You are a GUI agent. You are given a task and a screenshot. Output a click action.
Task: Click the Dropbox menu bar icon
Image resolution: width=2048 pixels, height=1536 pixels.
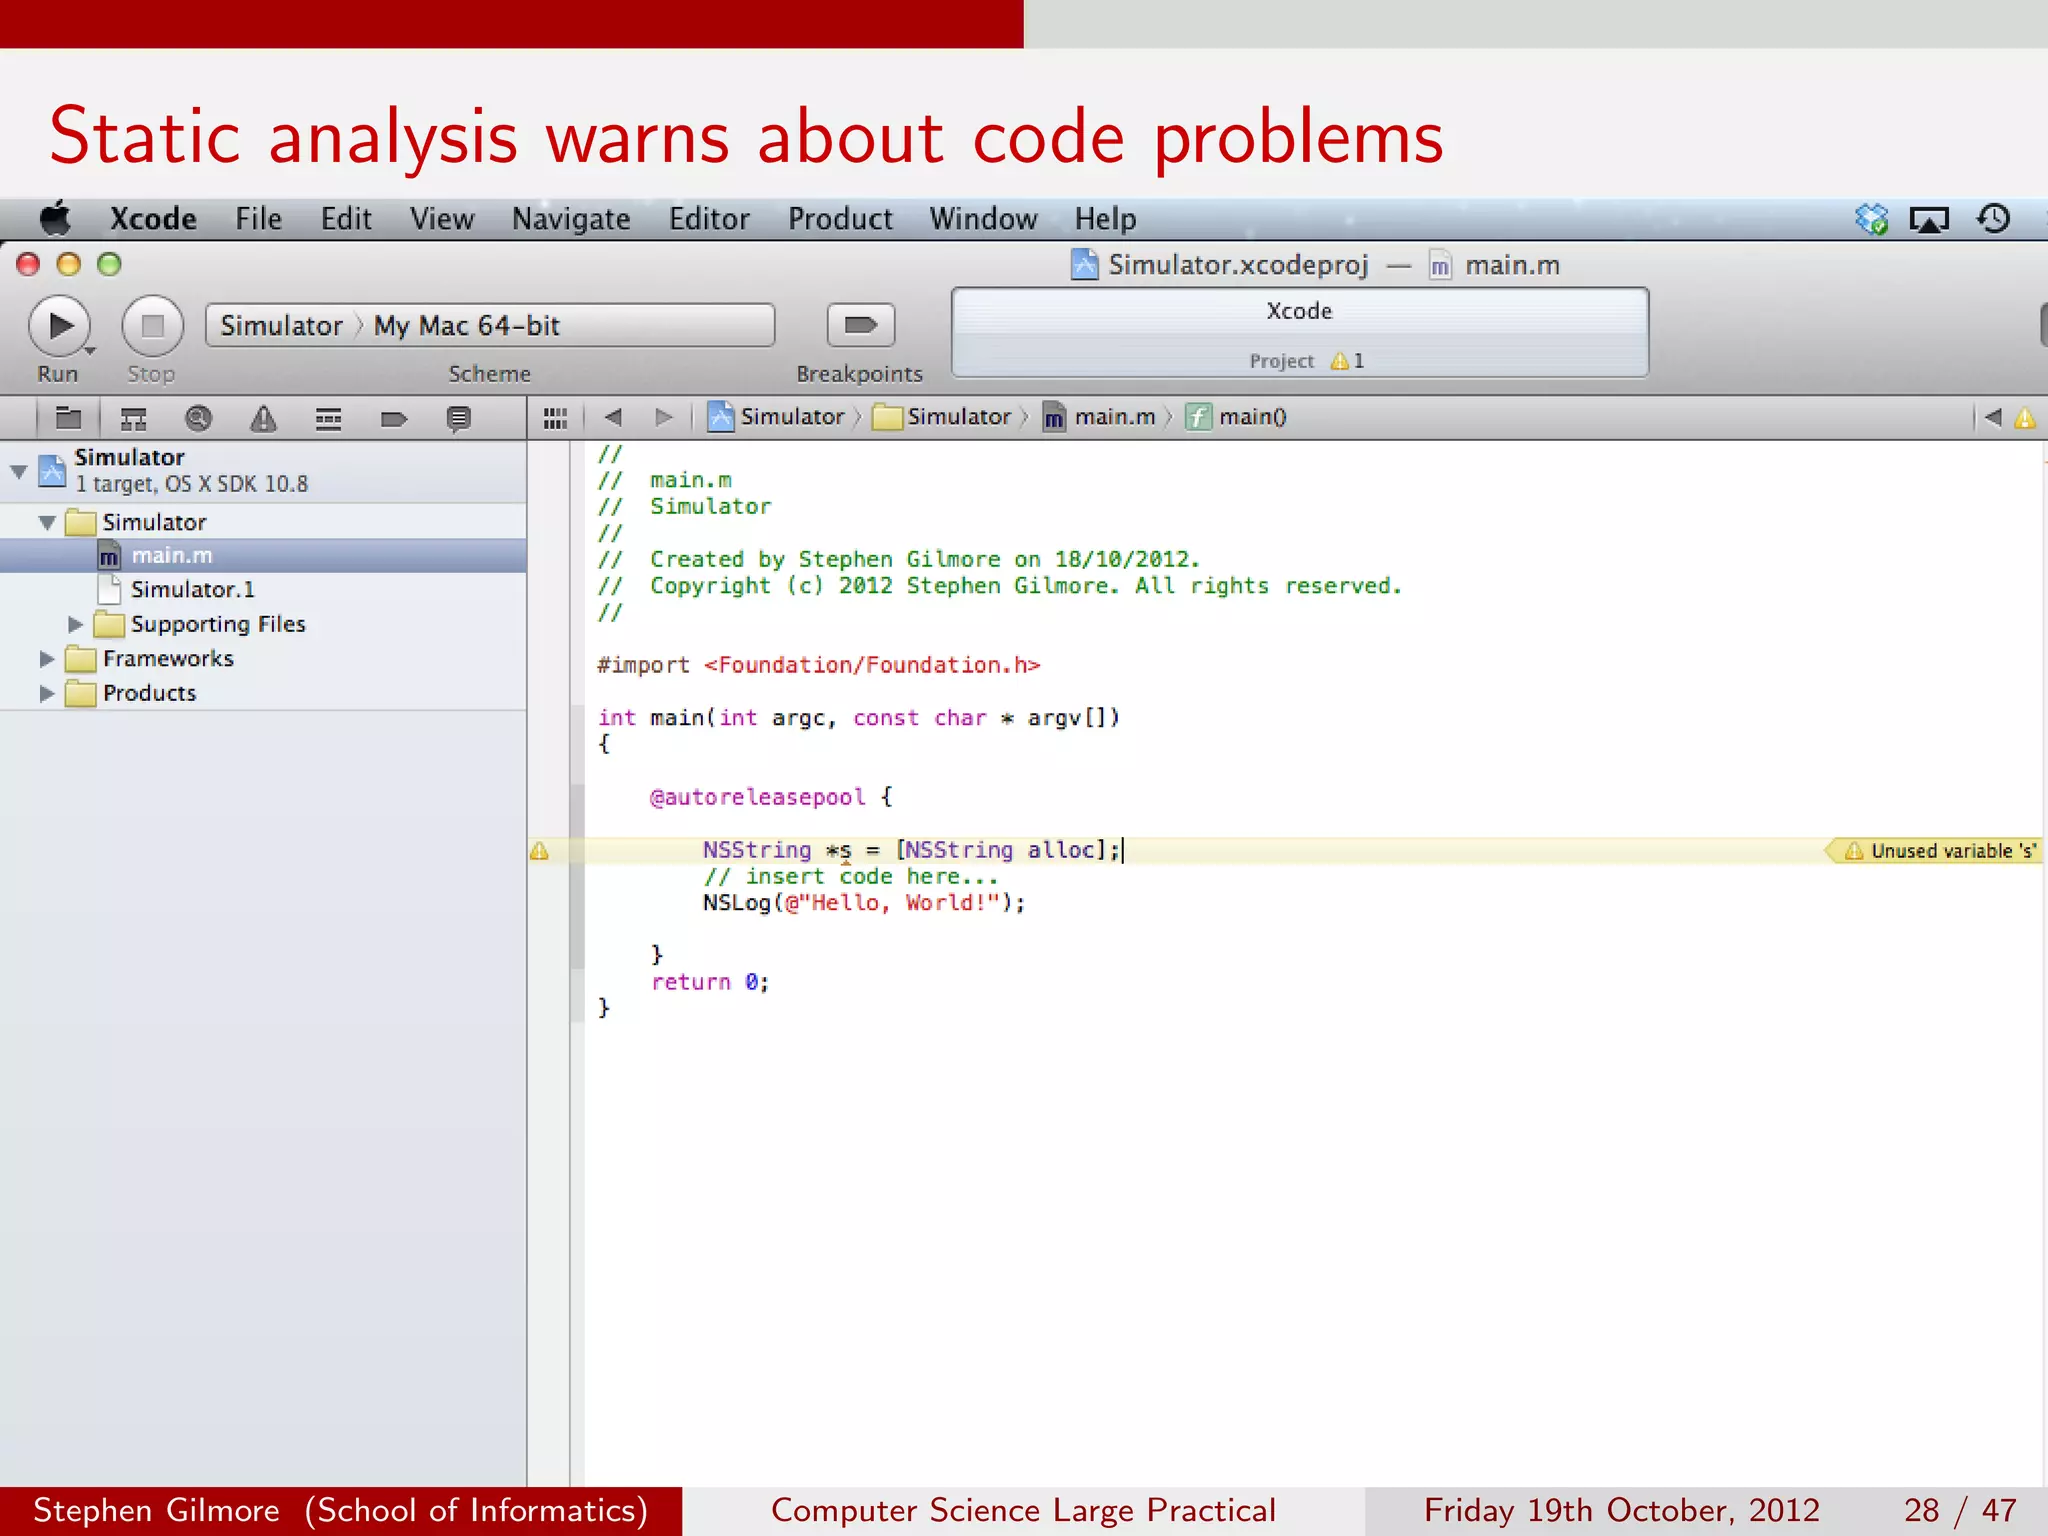1871,219
